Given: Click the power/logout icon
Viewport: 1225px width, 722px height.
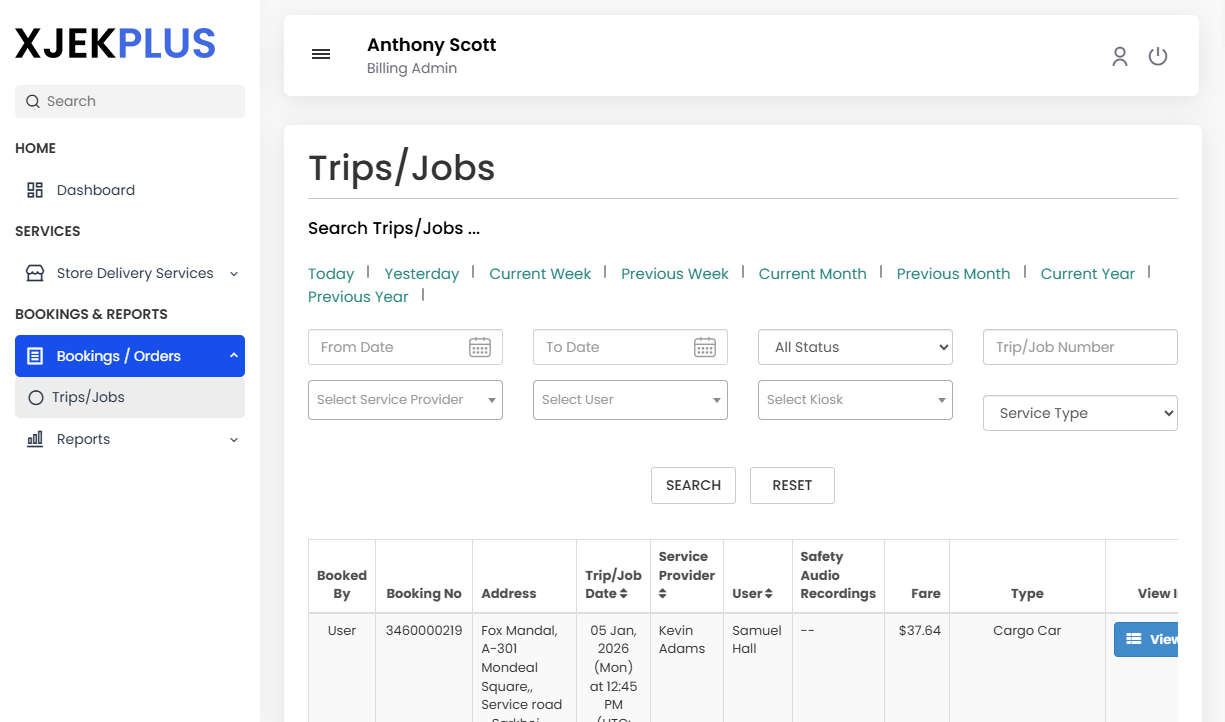Looking at the screenshot, I should pos(1158,56).
